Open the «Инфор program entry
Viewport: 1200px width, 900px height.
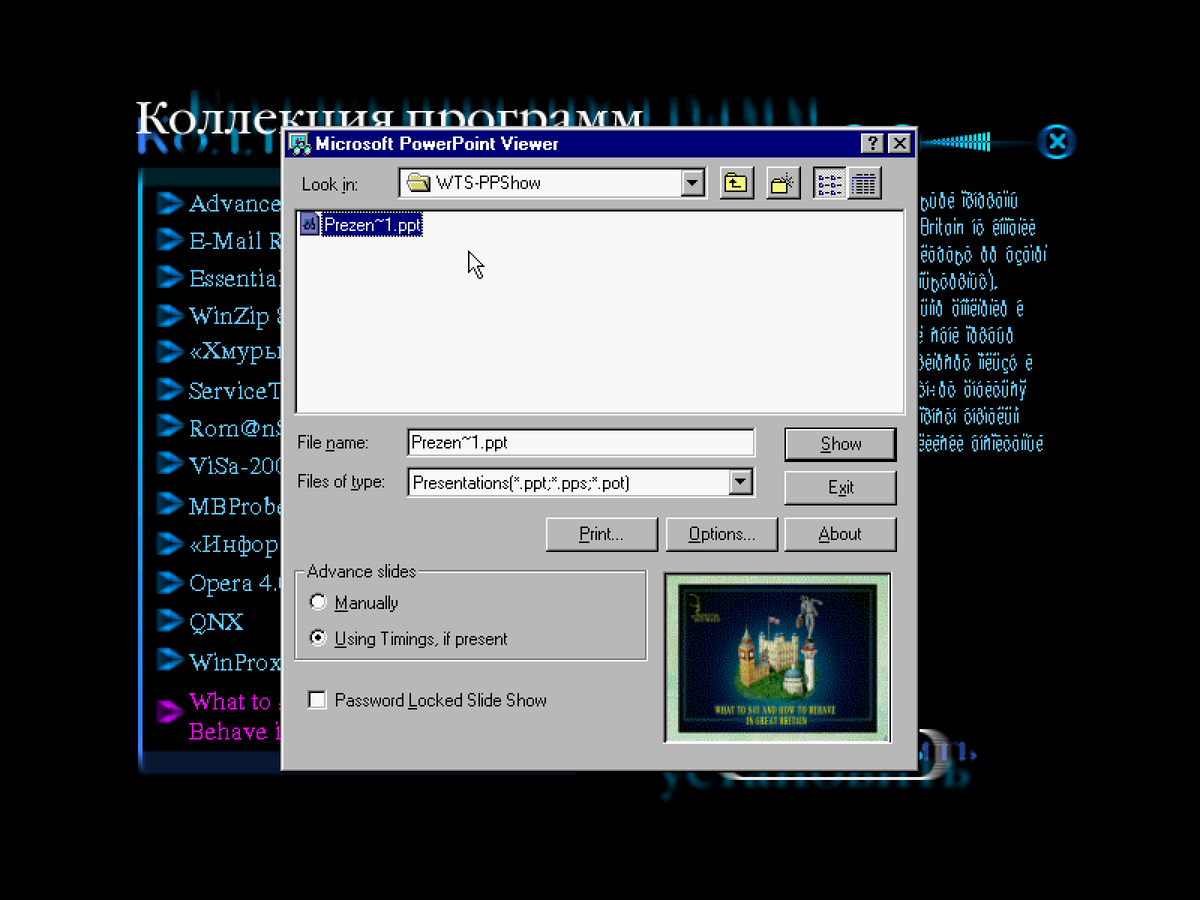click(x=235, y=545)
